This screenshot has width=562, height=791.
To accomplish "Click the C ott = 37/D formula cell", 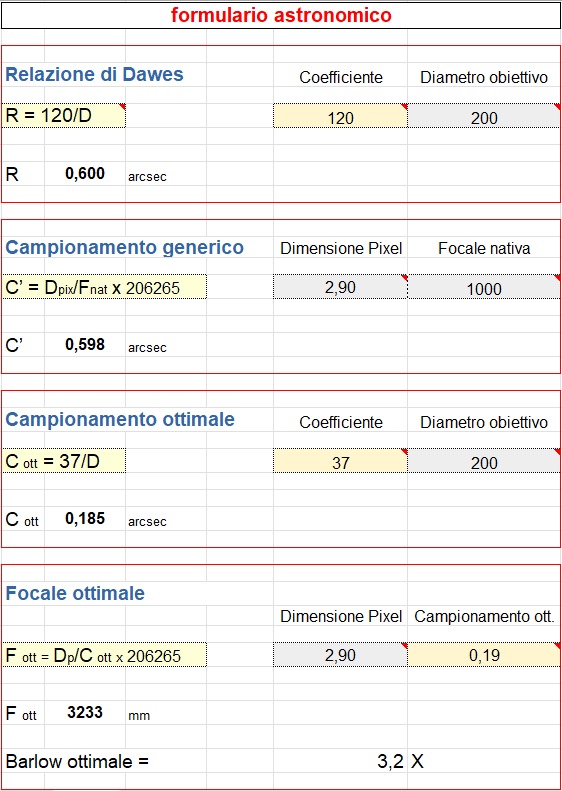I will tap(64, 461).
